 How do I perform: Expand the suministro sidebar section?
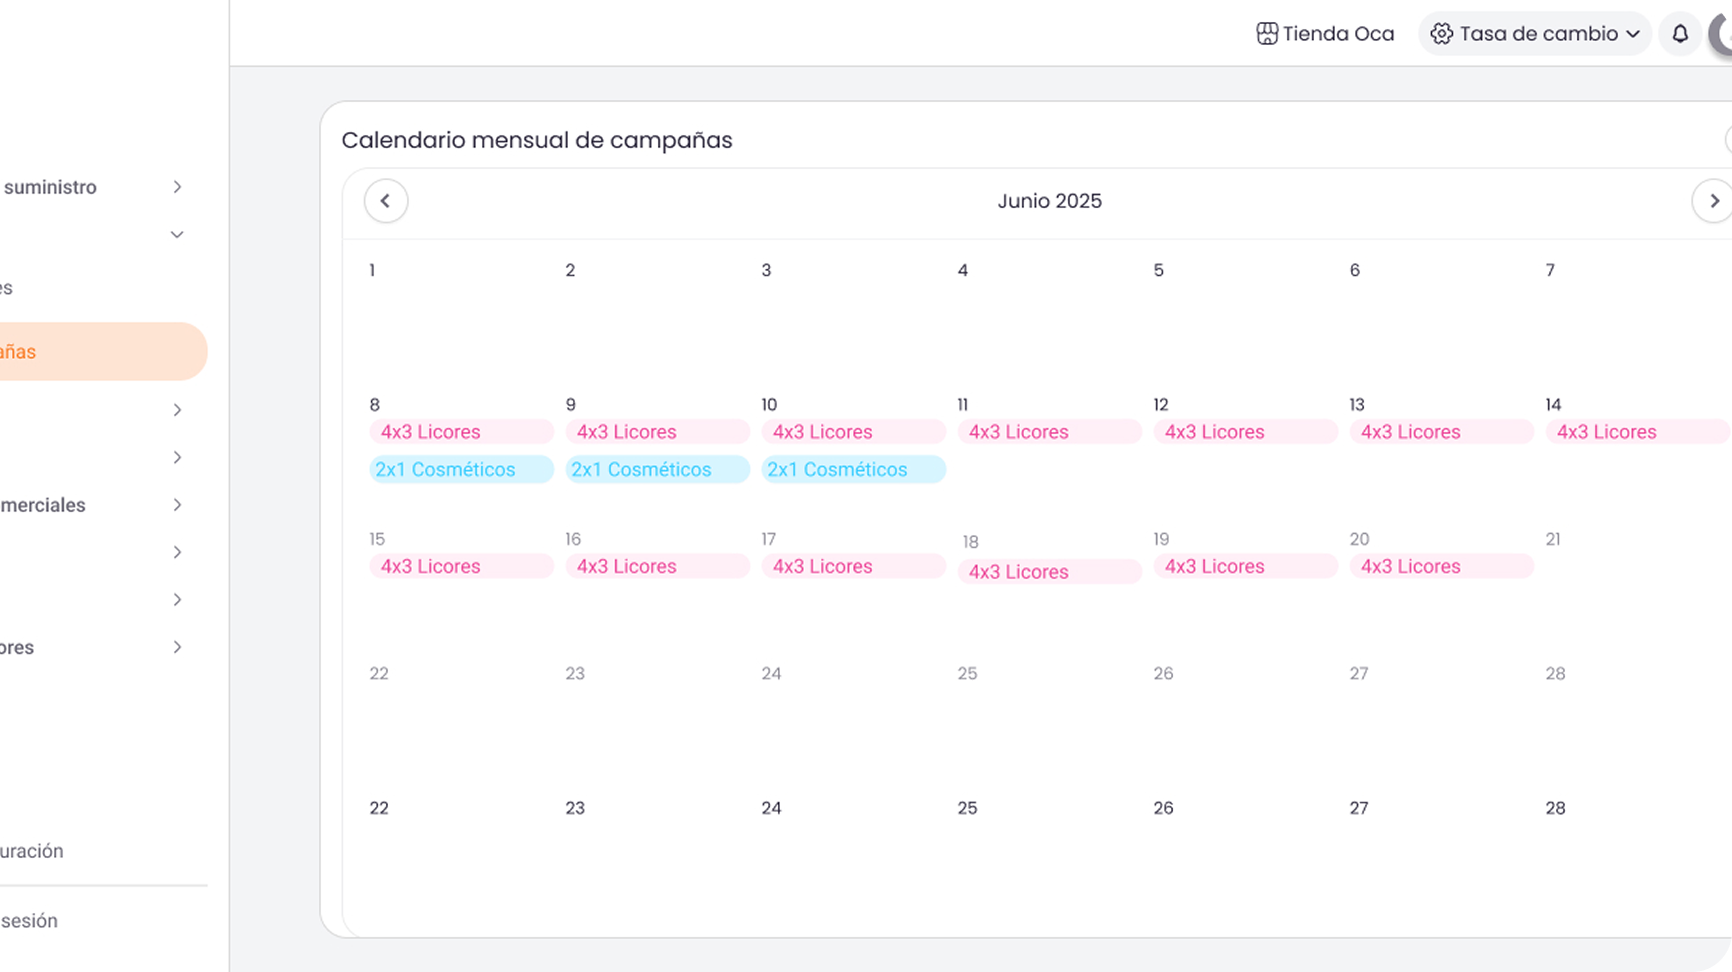pos(177,187)
